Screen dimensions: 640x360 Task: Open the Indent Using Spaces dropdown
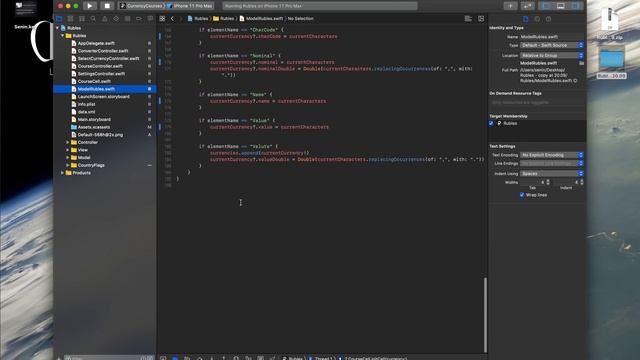551,173
